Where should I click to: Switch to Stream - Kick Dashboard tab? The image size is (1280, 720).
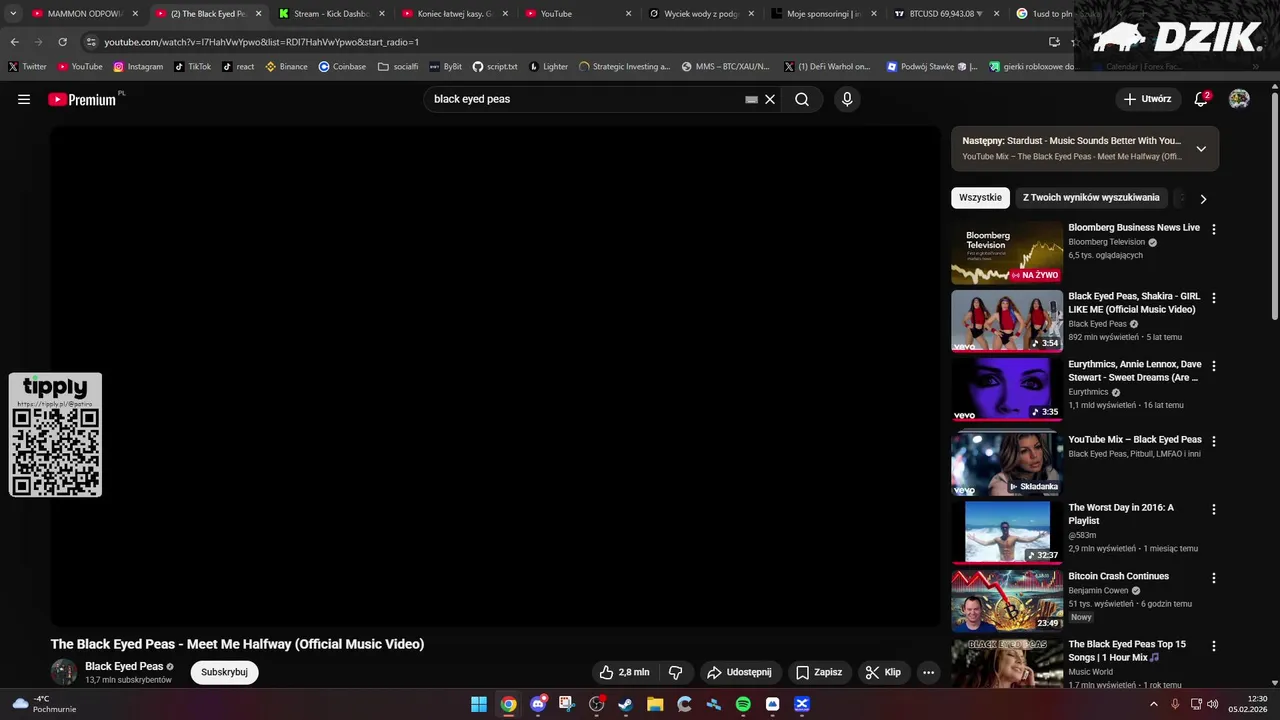point(332,14)
